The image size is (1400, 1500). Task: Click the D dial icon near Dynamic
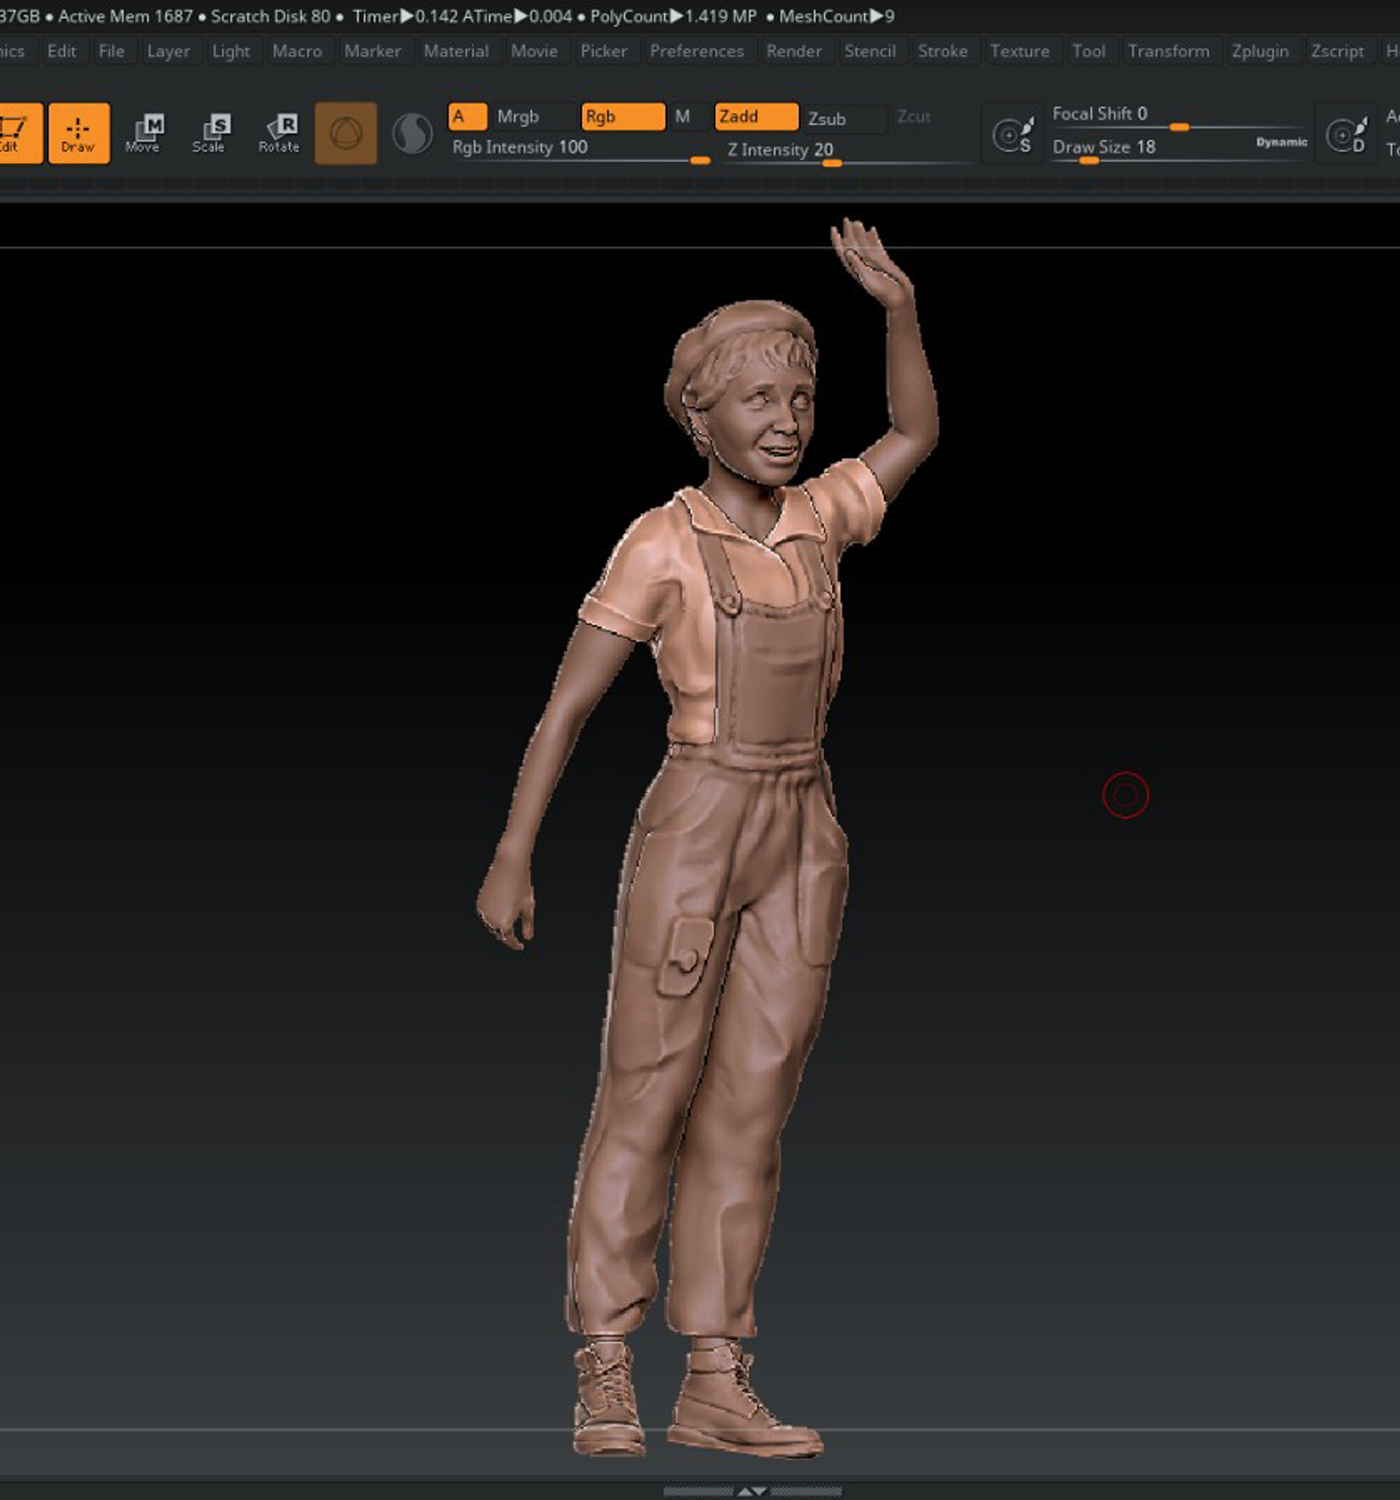click(x=1346, y=134)
